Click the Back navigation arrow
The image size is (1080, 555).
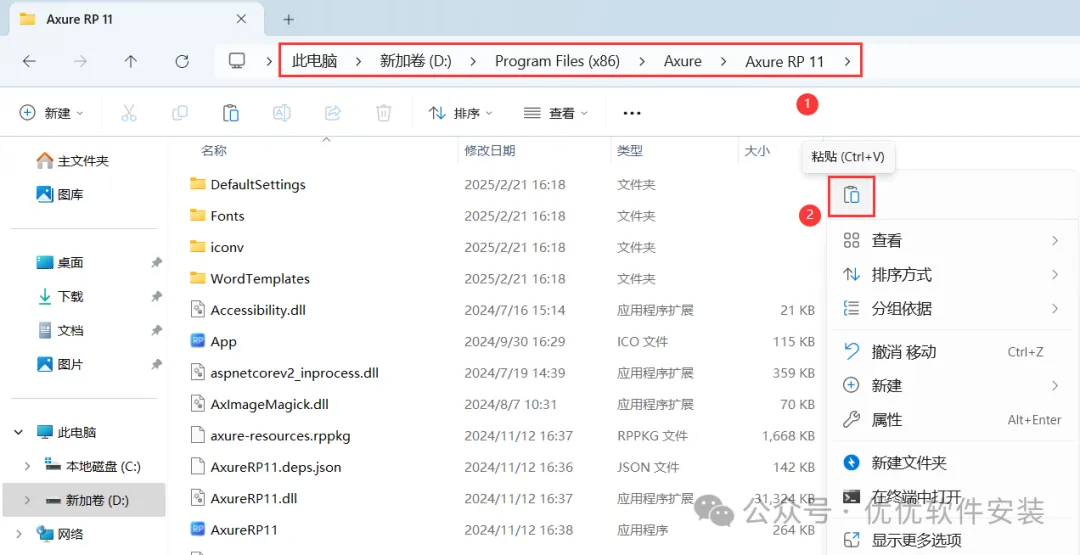[x=29, y=61]
